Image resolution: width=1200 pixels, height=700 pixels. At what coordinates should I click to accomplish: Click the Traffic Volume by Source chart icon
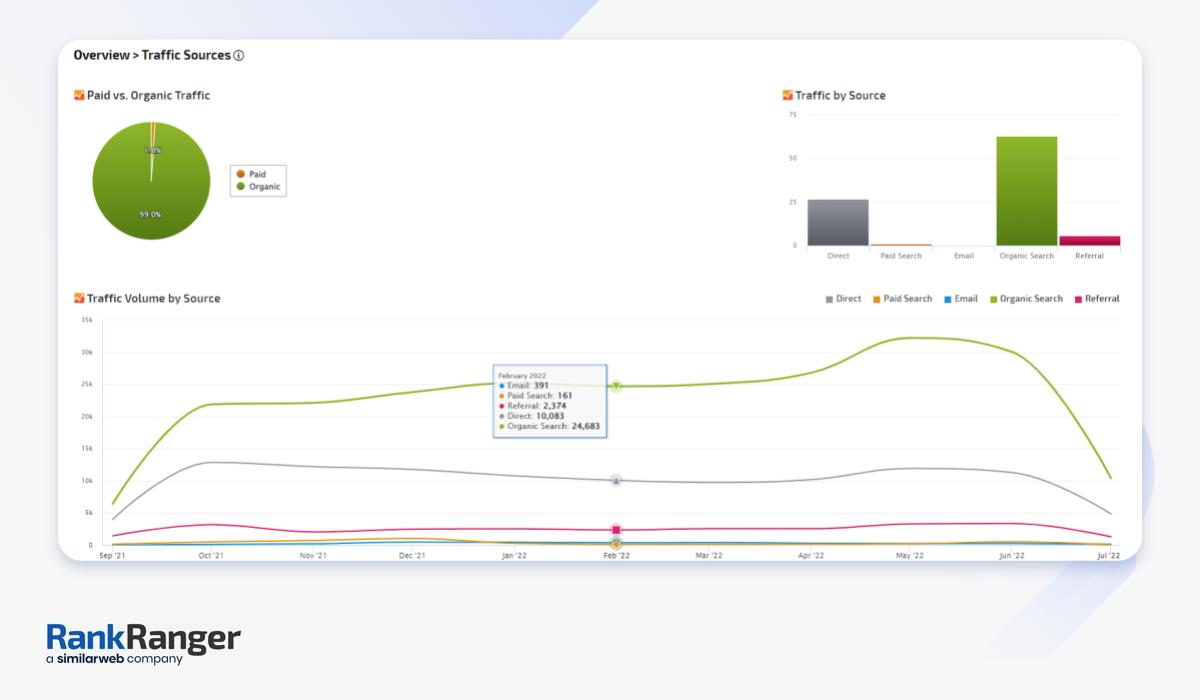tap(79, 299)
